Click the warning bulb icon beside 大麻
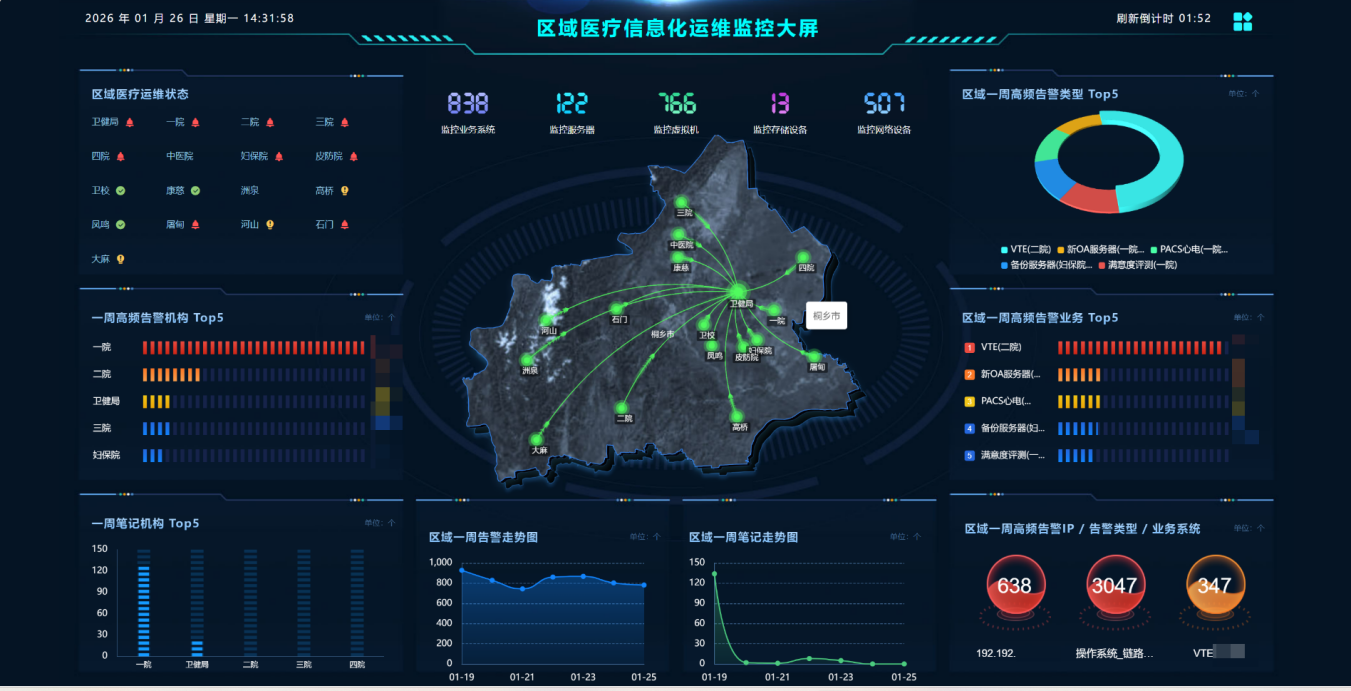The width and height of the screenshot is (1351, 691). point(121,258)
